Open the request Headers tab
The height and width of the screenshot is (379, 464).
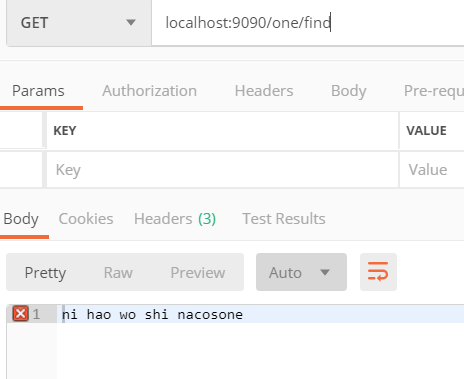(x=264, y=91)
